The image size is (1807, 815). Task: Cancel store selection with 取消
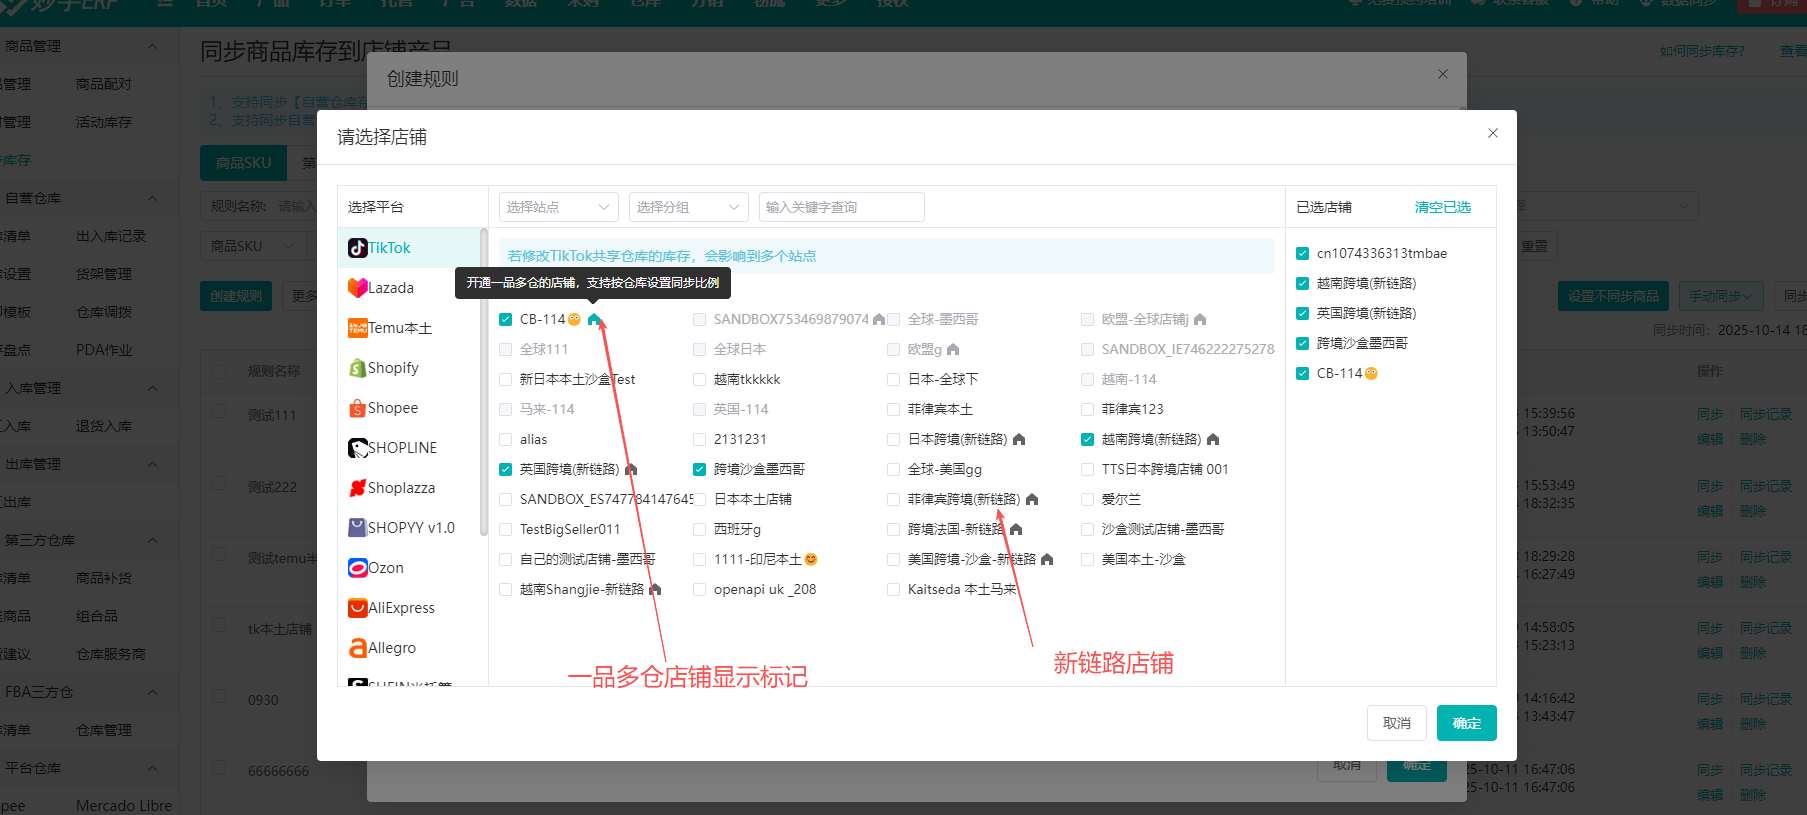click(1396, 723)
